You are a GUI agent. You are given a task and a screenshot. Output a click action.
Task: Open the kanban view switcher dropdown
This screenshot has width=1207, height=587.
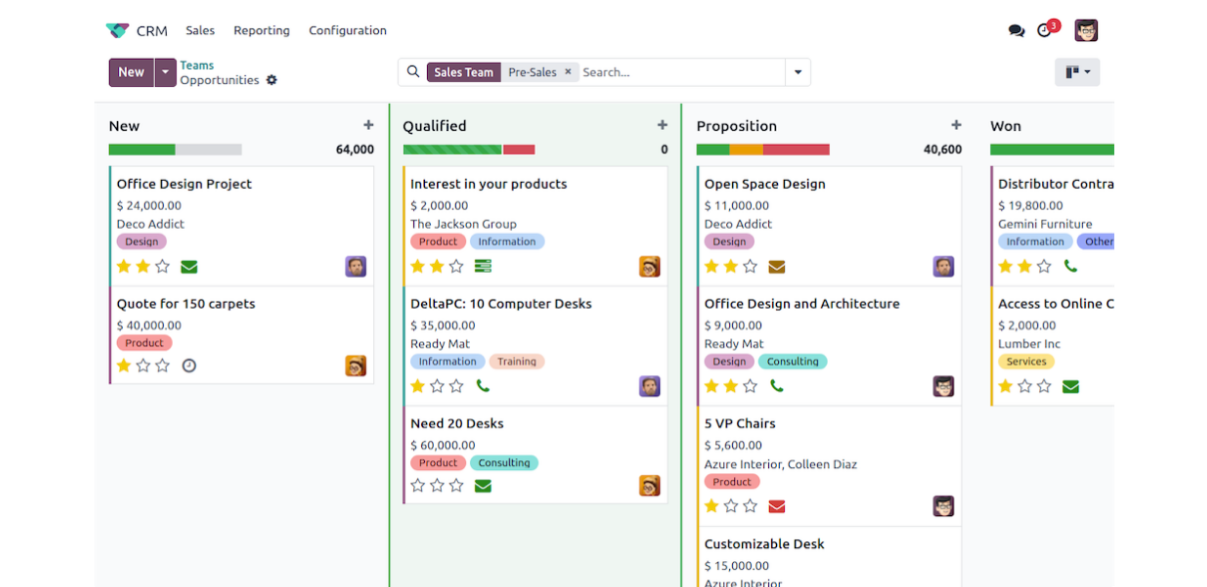pyautogui.click(x=1077, y=72)
